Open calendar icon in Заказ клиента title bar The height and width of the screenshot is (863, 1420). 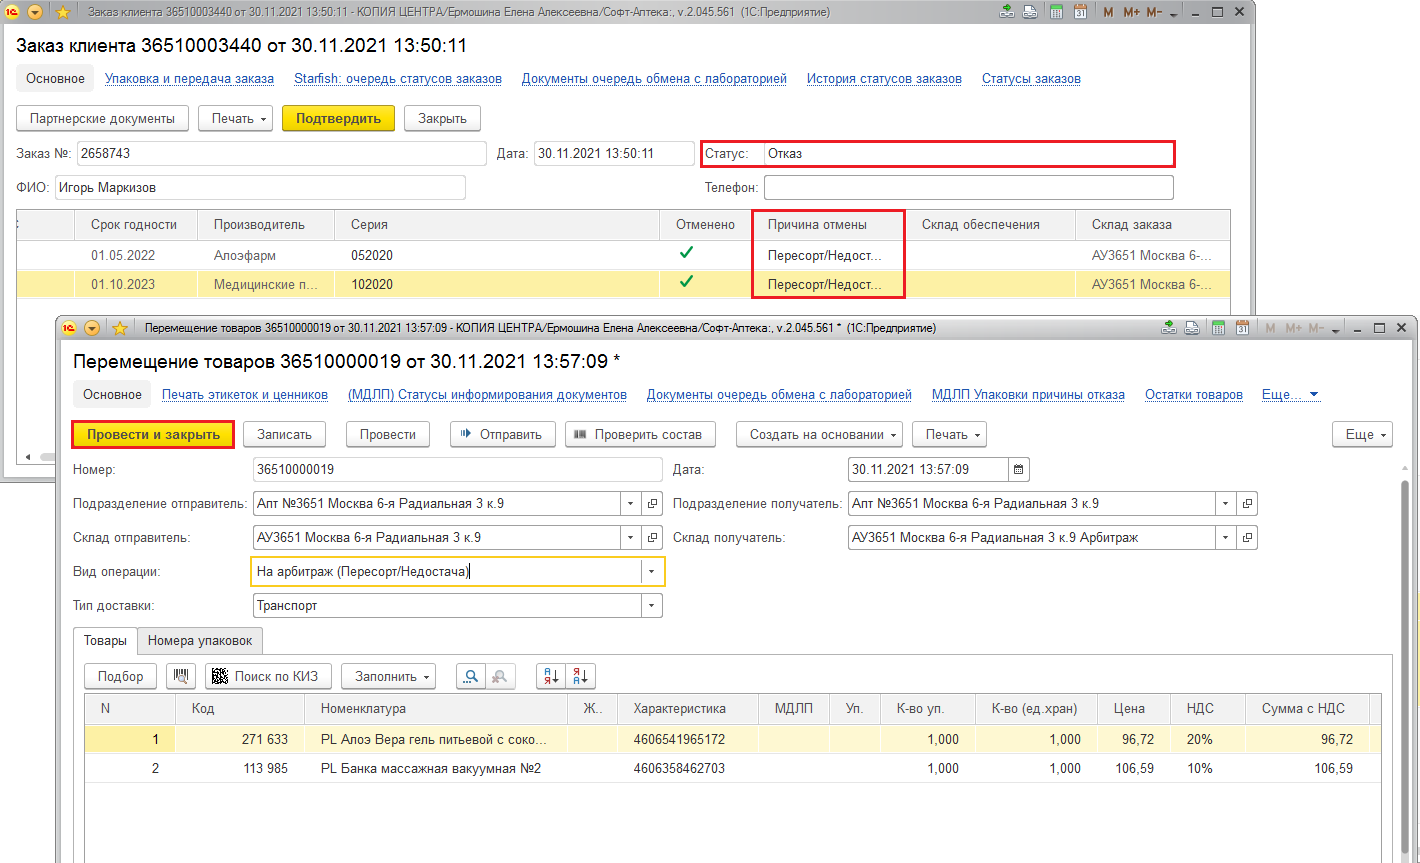point(1080,12)
